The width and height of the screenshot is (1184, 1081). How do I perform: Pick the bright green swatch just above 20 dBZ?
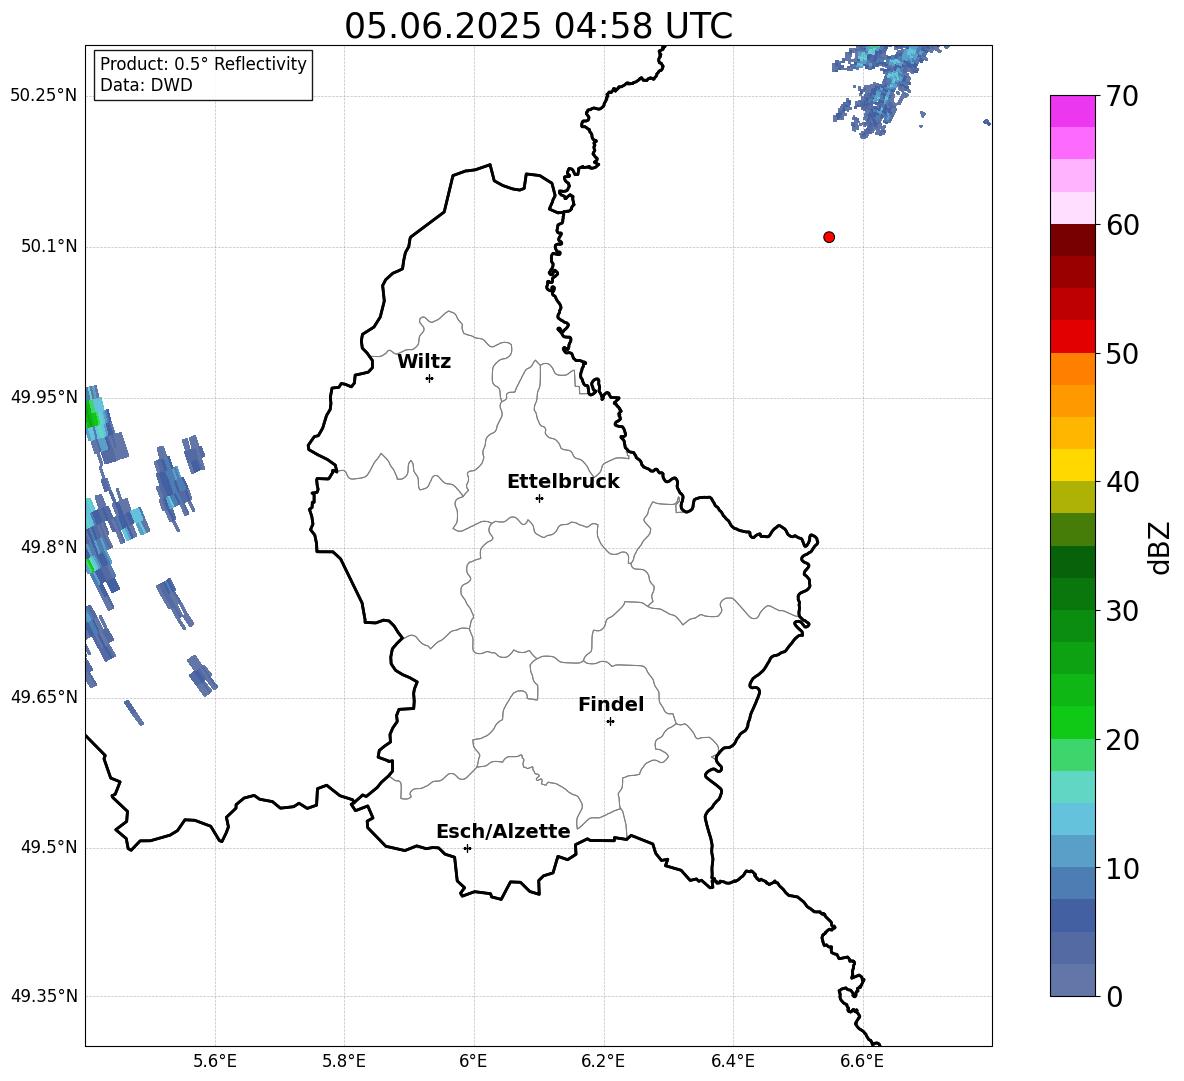[x=1073, y=723]
